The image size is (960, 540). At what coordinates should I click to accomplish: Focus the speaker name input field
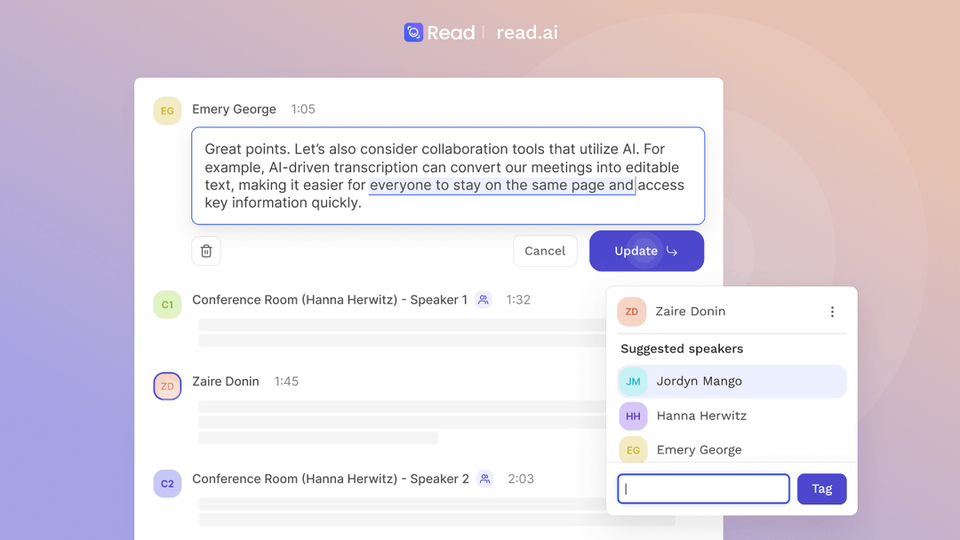pos(703,489)
